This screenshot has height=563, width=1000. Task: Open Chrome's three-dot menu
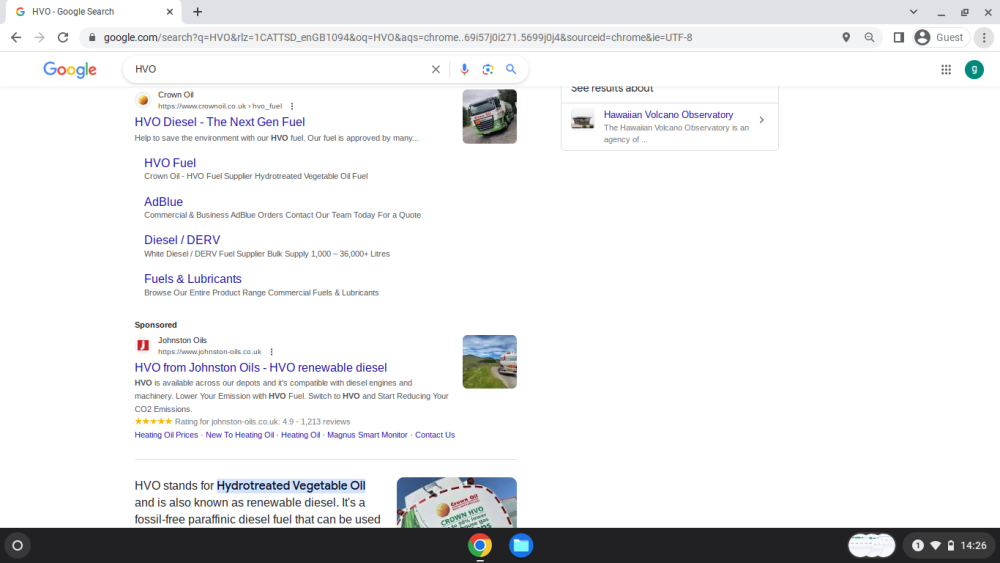[984, 38]
